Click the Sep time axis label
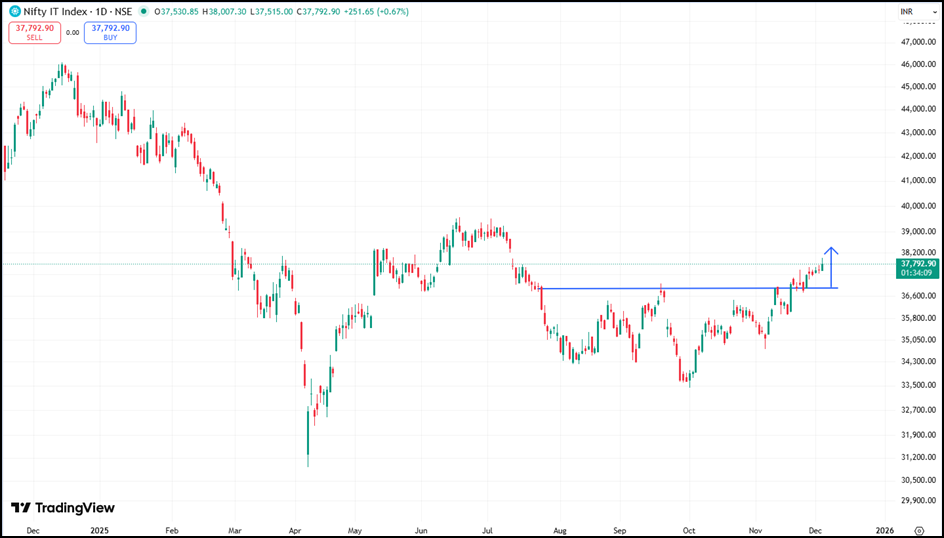The height and width of the screenshot is (538, 944). (x=620, y=531)
